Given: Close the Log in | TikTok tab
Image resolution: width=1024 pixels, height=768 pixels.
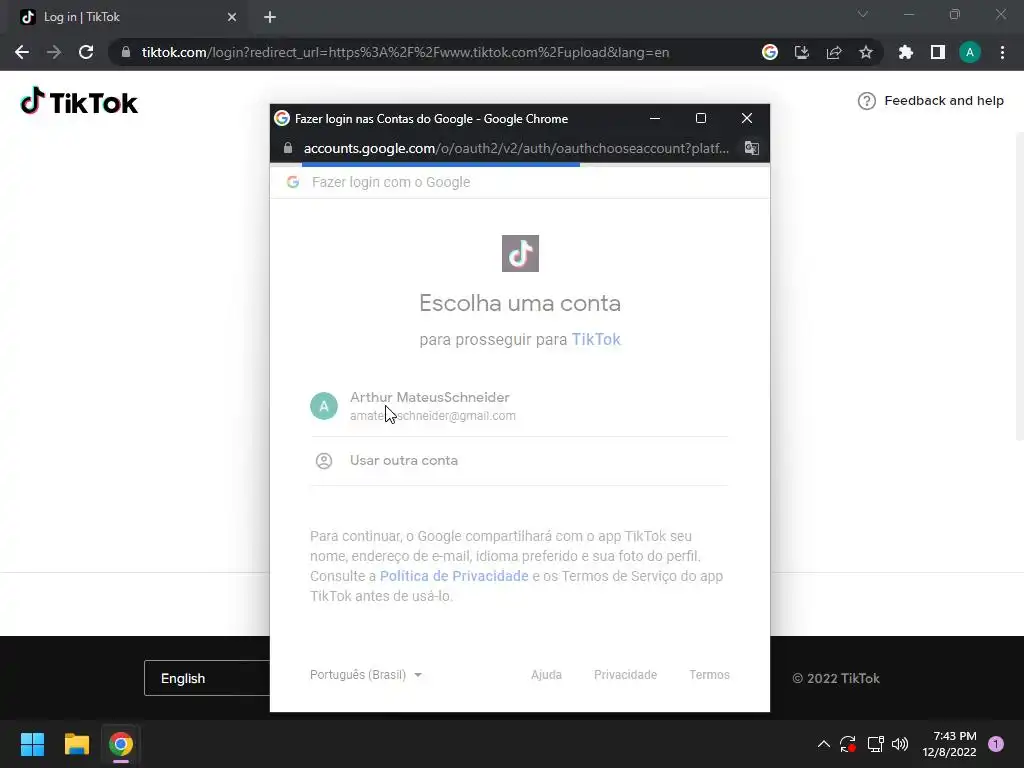Looking at the screenshot, I should (232, 17).
